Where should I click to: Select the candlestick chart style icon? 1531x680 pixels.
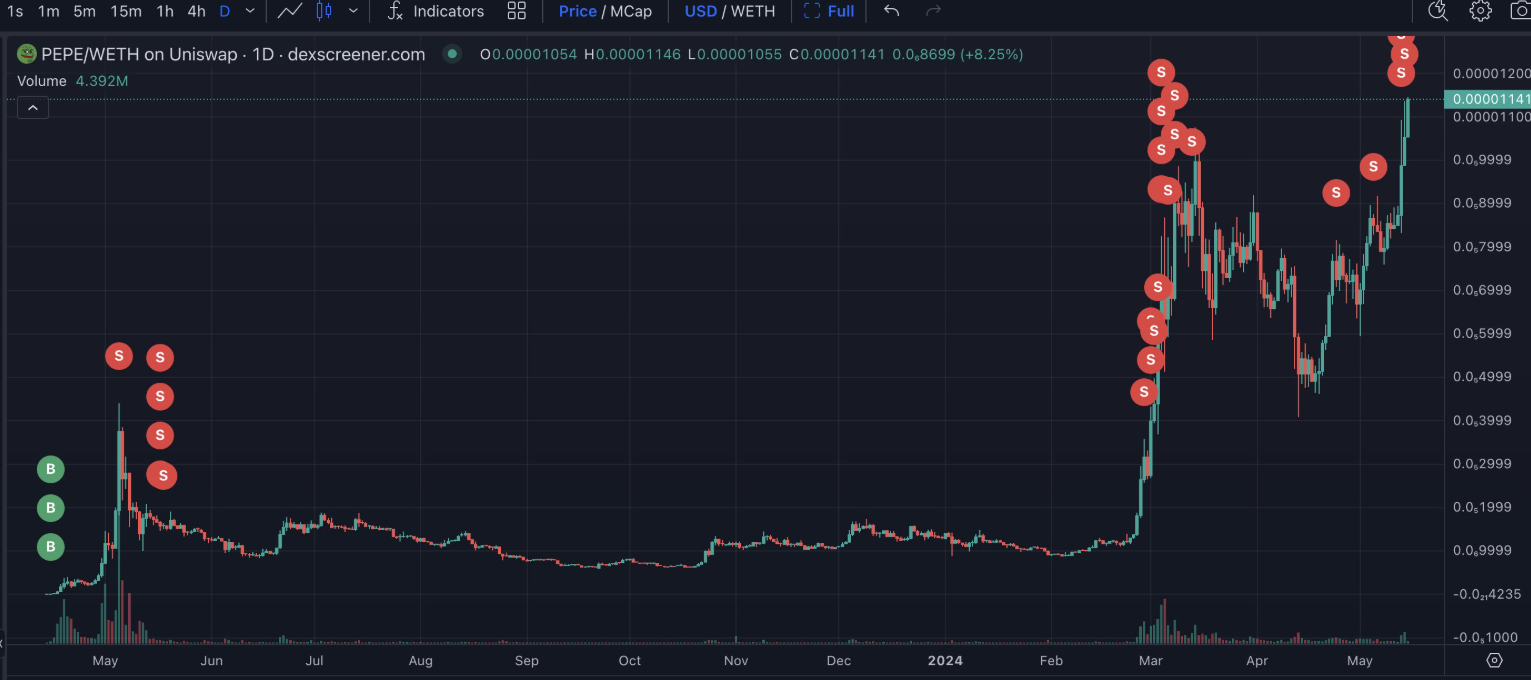pos(323,11)
